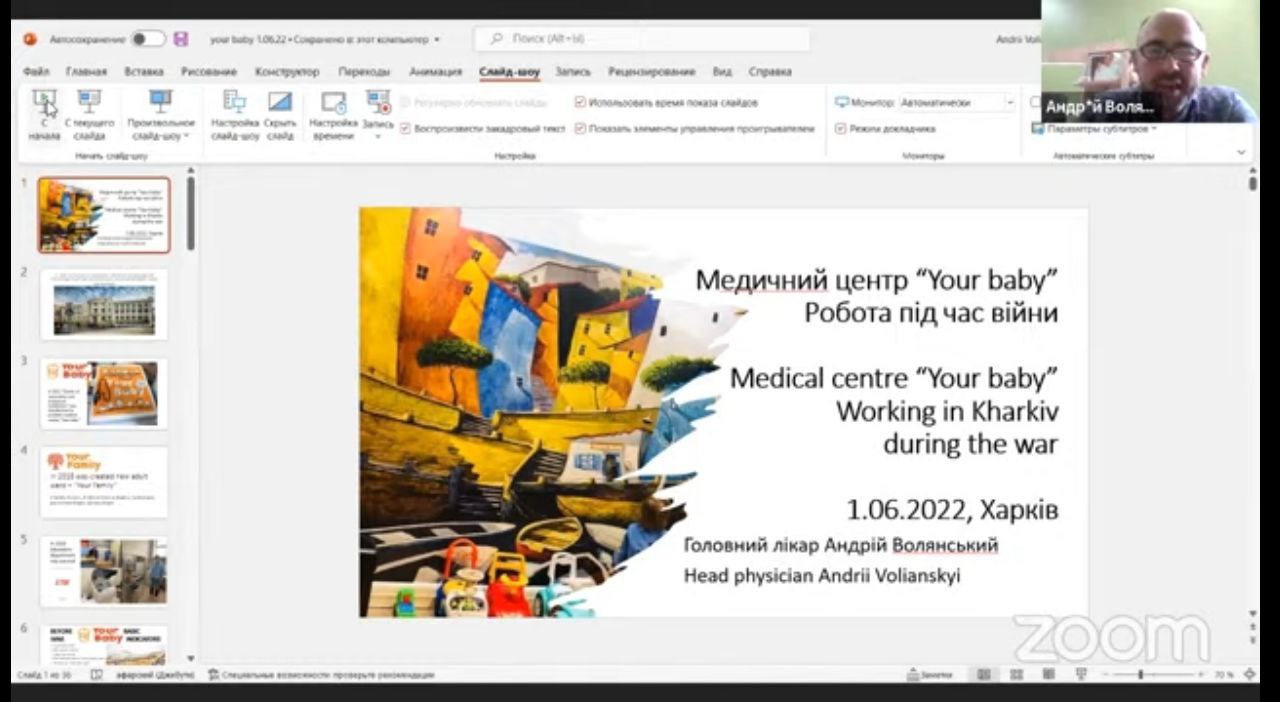Open Custom slide show (Произвольное слайд-шоу)
The image size is (1280, 702).
tap(161, 114)
